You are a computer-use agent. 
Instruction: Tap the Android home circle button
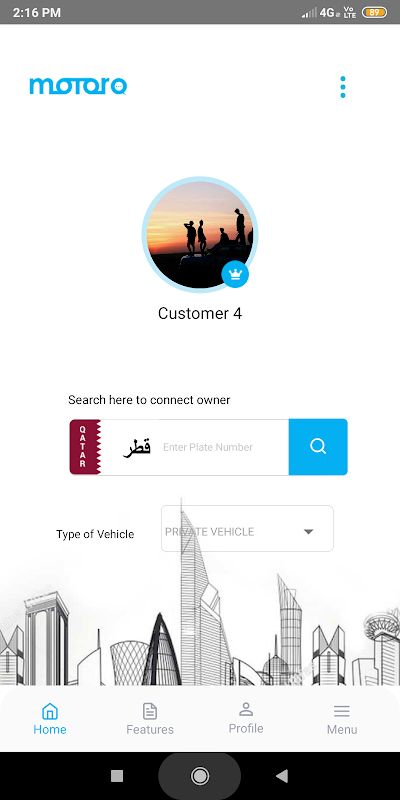(x=199, y=776)
